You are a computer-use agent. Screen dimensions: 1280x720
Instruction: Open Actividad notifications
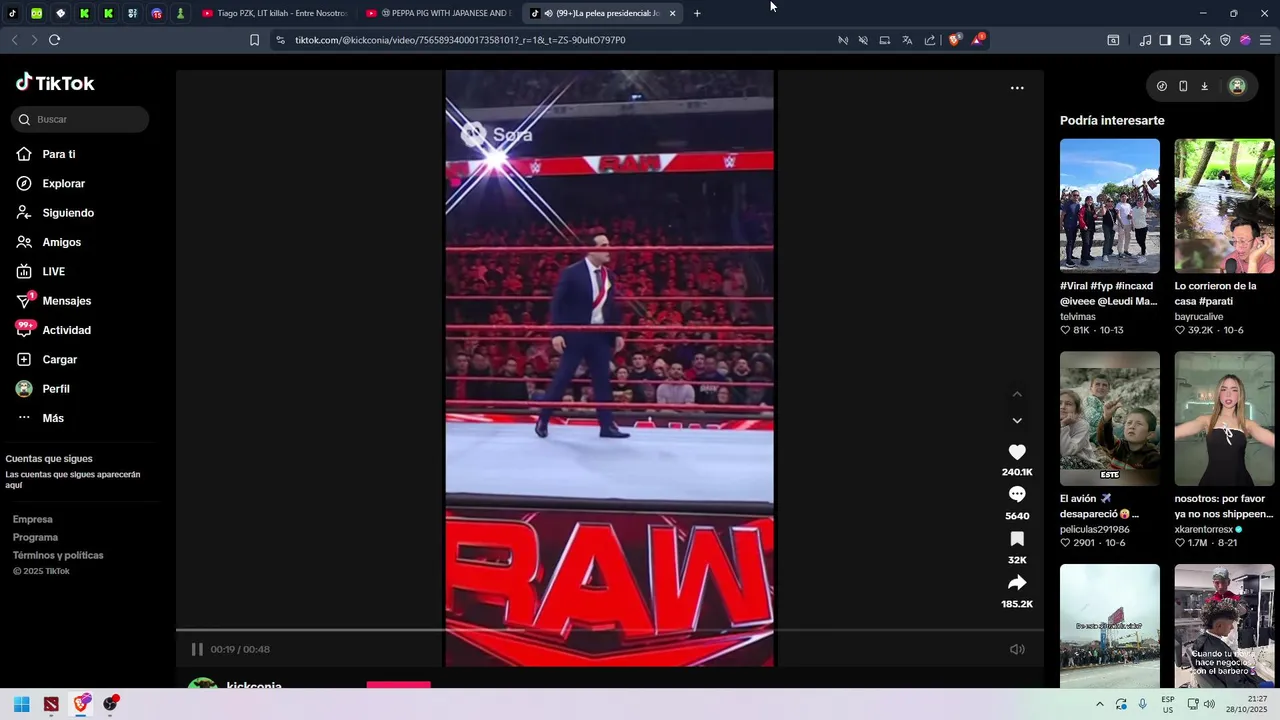[x=54, y=330]
